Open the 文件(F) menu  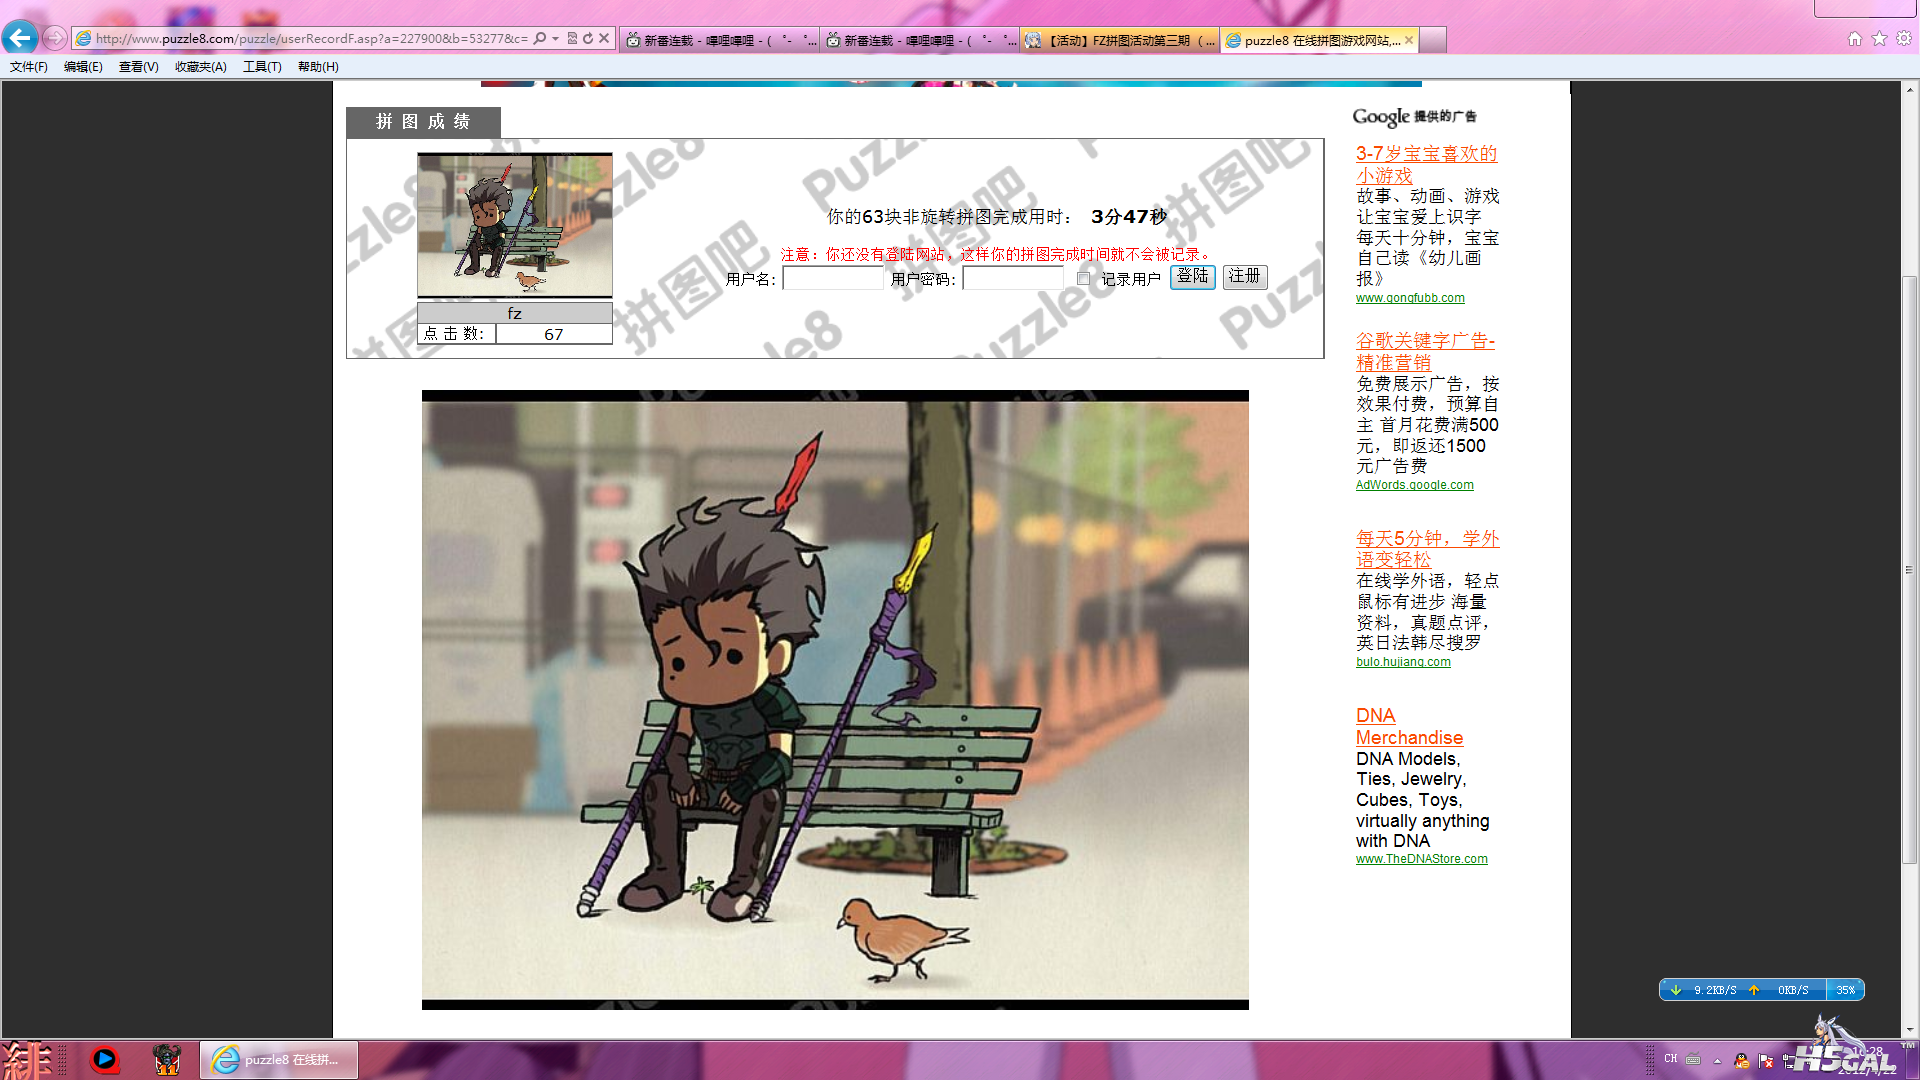tap(29, 67)
